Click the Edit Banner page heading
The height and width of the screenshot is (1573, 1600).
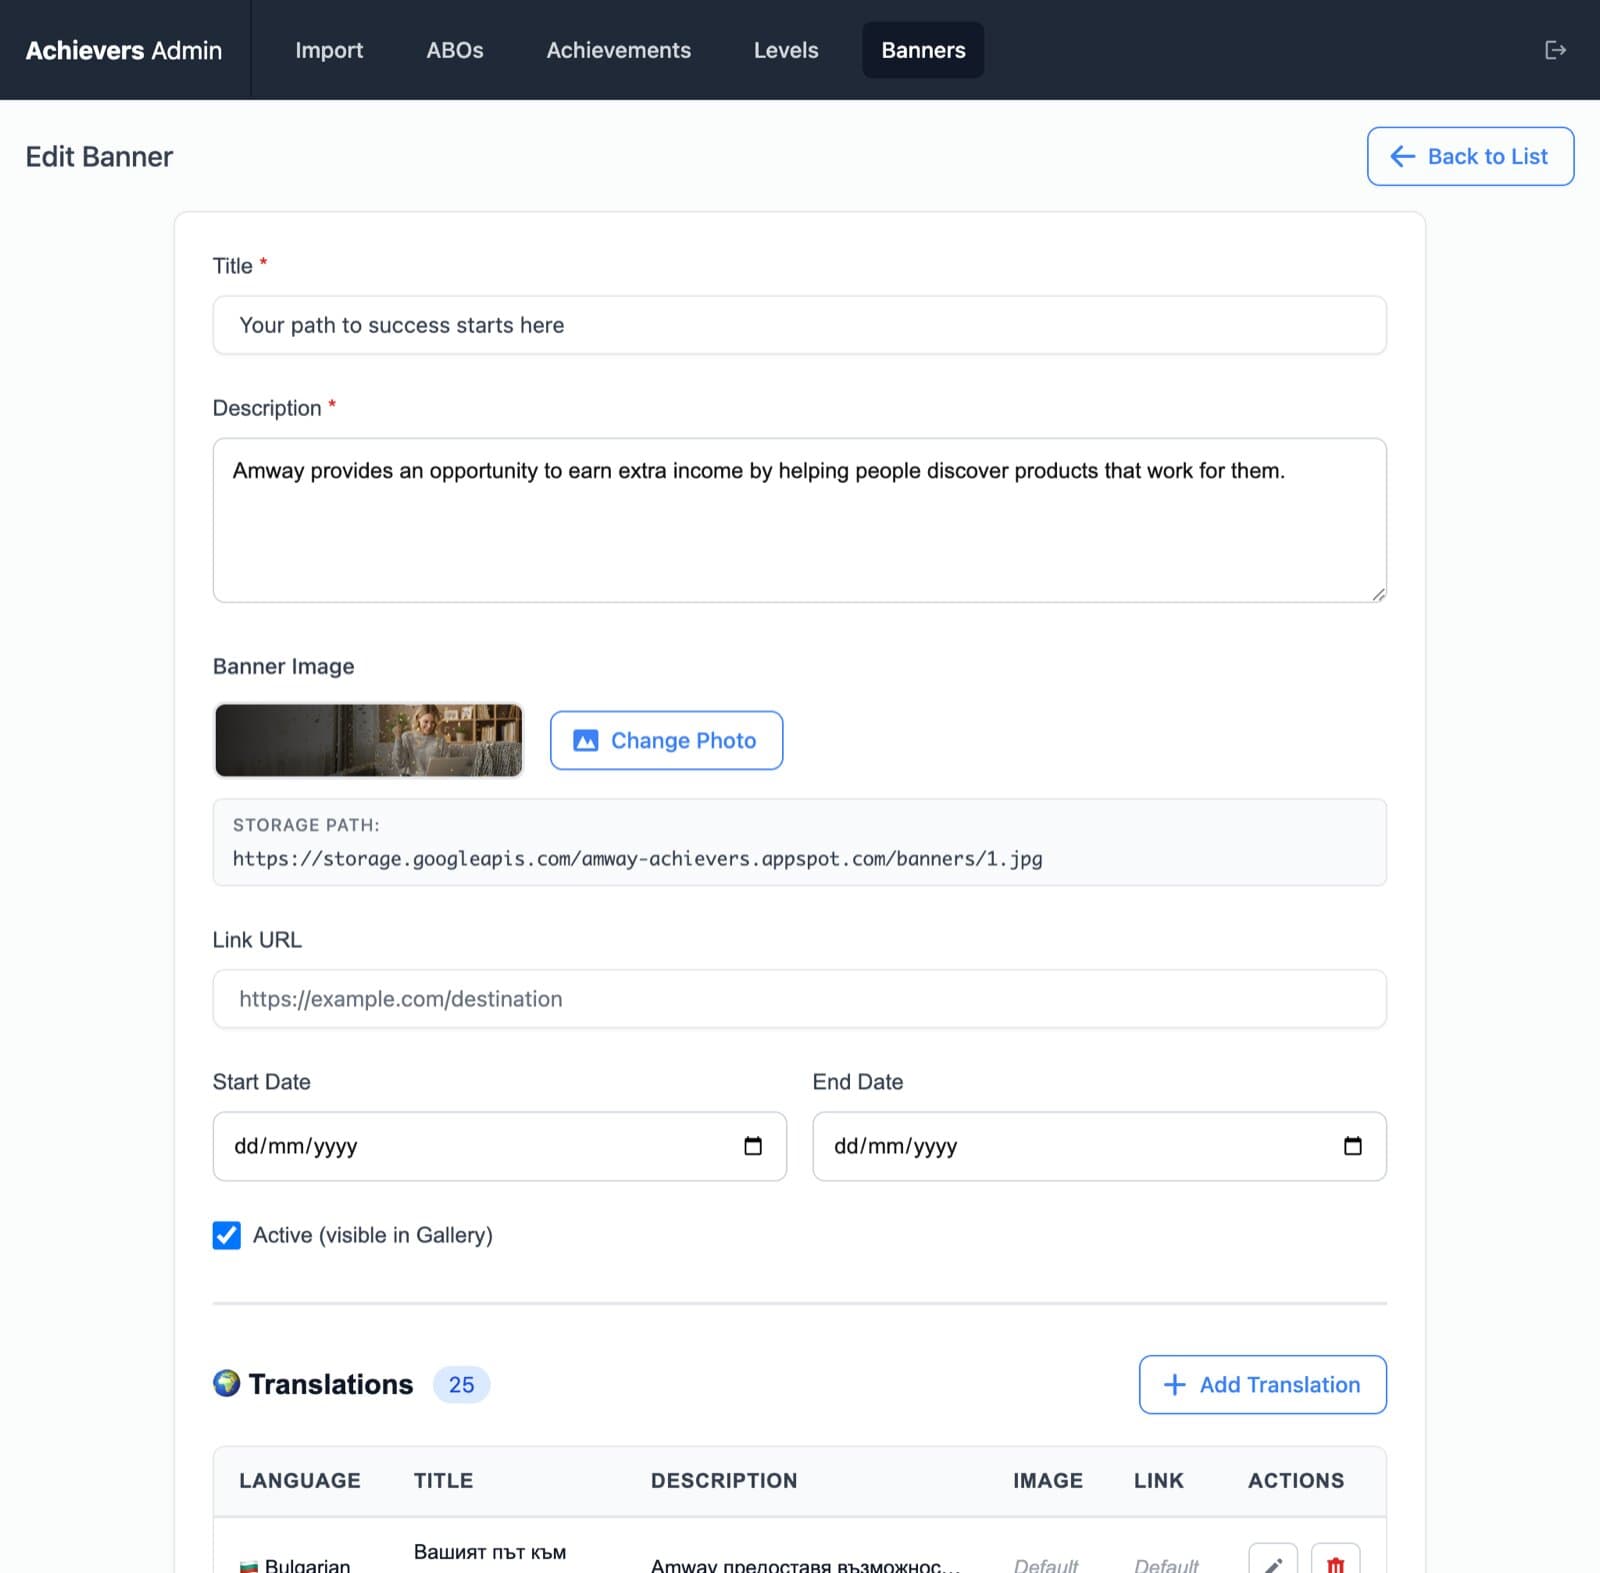99,156
